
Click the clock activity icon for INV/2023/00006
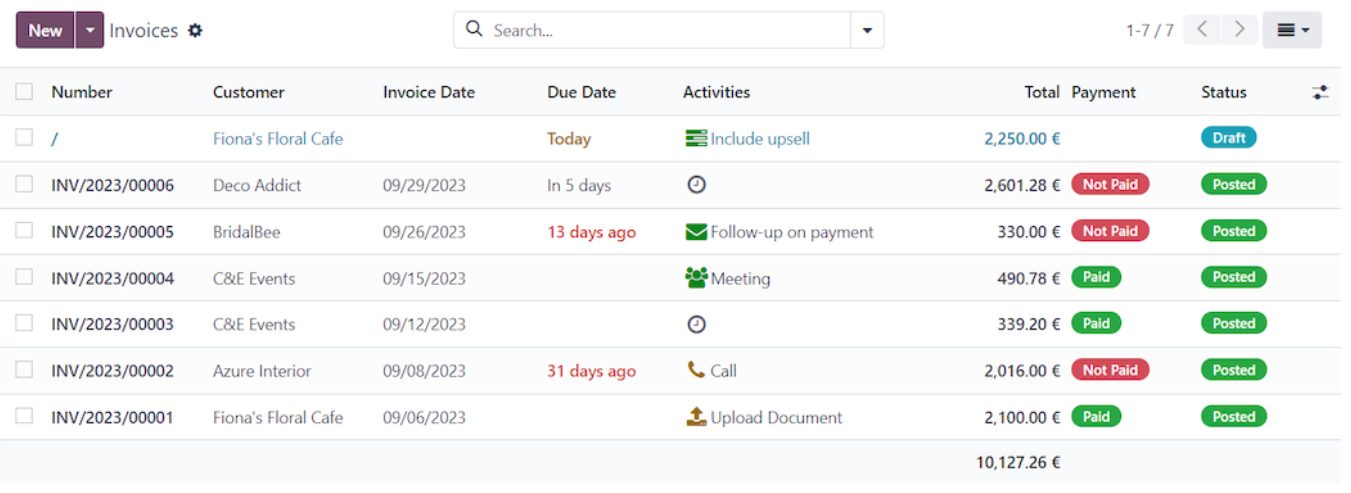click(696, 185)
